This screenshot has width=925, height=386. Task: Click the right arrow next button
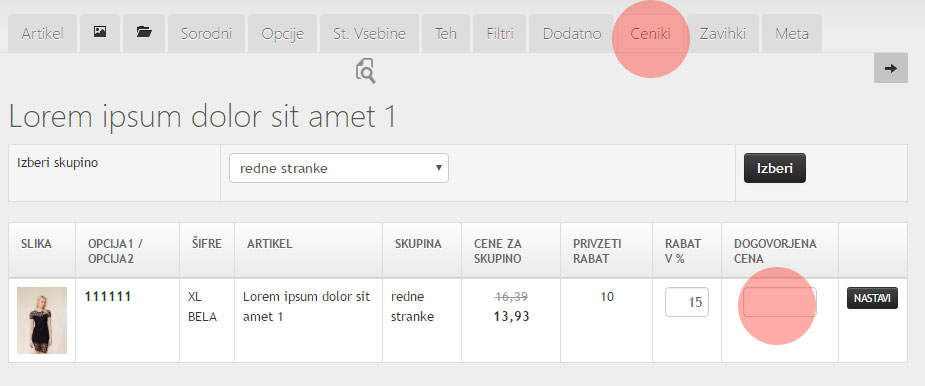890,68
